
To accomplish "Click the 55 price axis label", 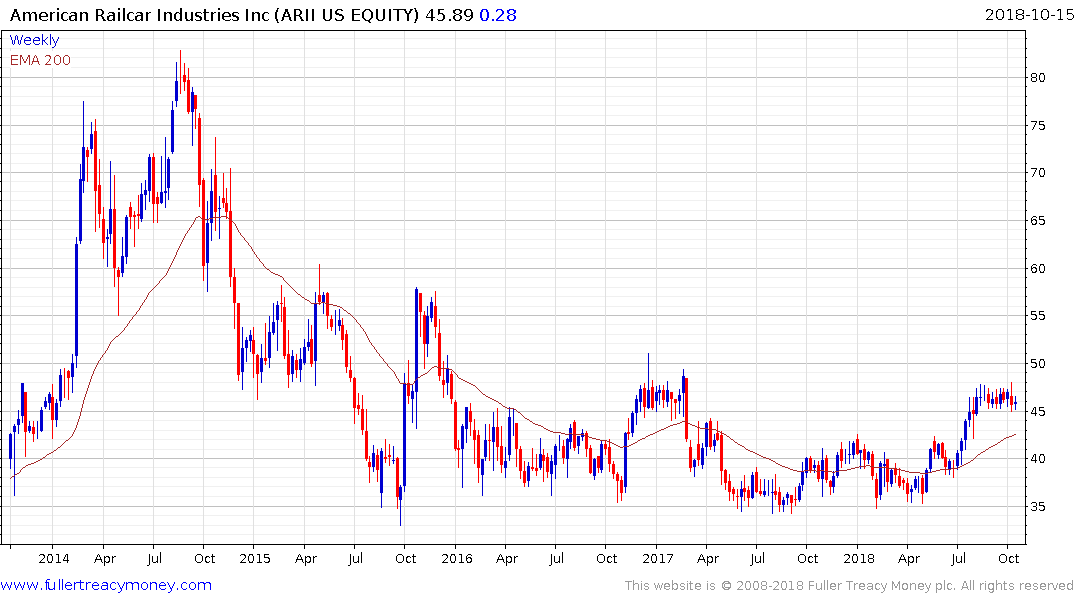I will [1038, 316].
